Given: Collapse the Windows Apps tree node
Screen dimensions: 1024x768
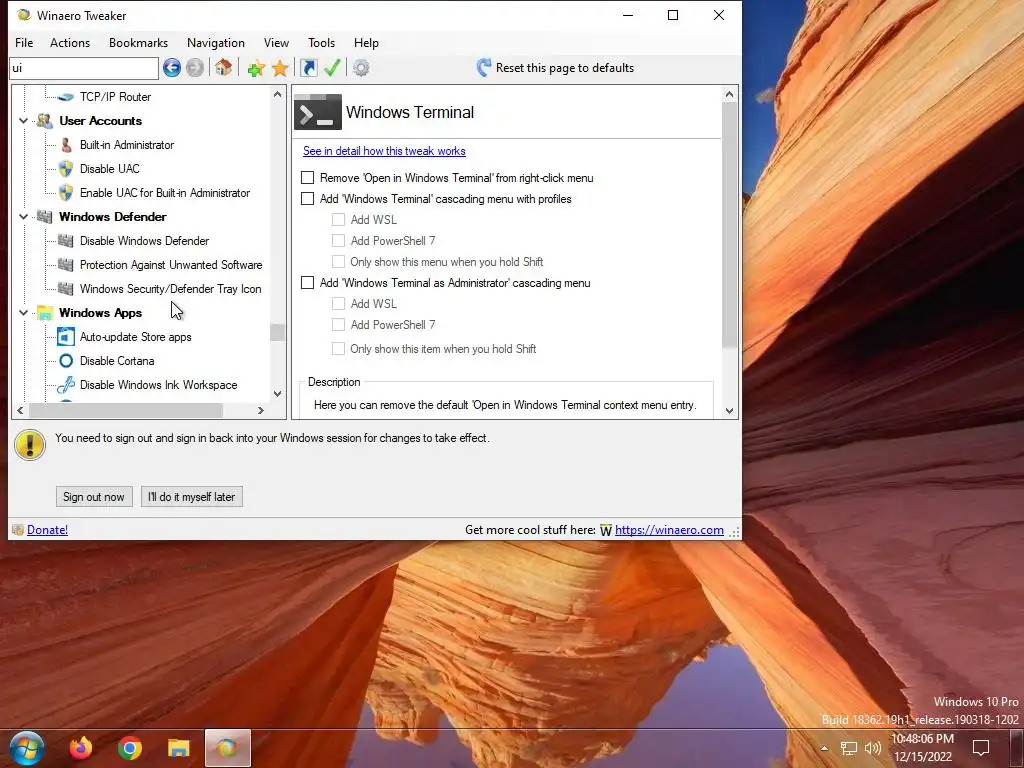Looking at the screenshot, I should point(24,313).
